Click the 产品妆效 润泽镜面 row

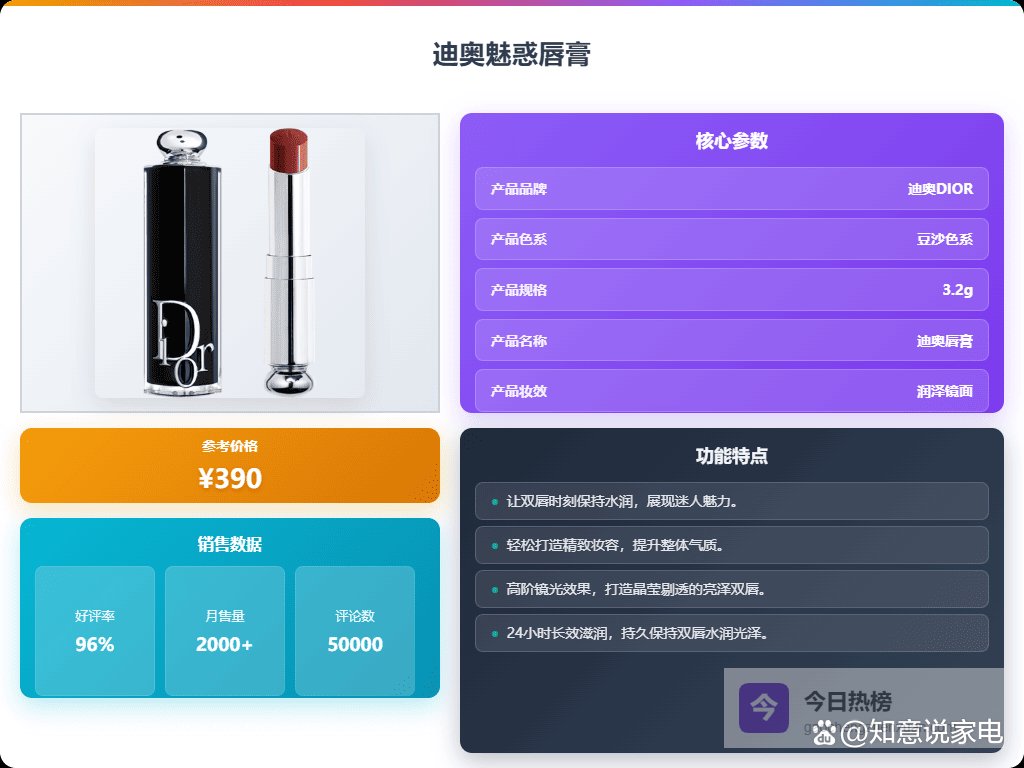[x=731, y=391]
